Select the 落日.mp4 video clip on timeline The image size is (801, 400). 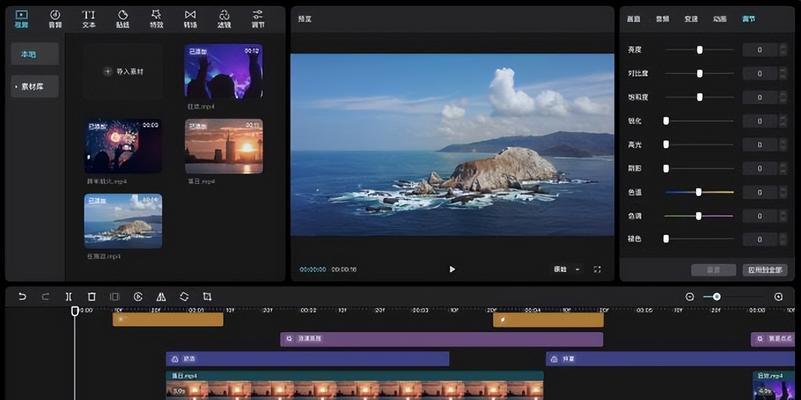pyautogui.click(x=355, y=386)
